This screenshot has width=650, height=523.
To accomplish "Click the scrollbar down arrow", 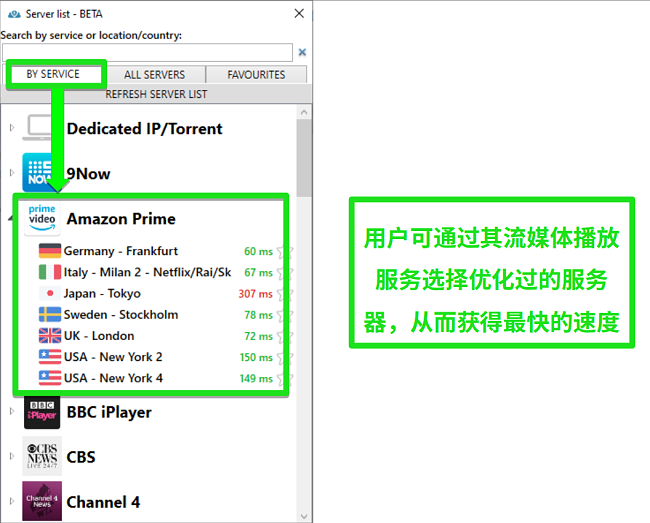I will coord(304,516).
